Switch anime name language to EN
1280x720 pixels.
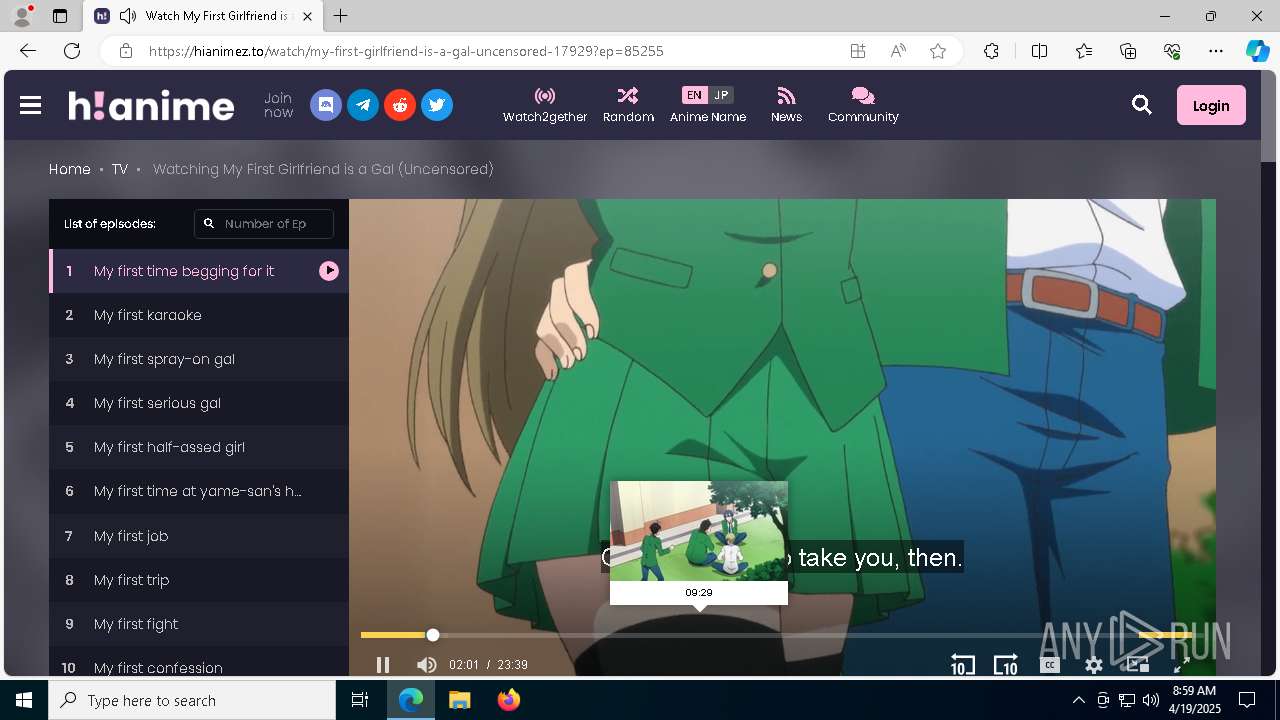click(694, 95)
